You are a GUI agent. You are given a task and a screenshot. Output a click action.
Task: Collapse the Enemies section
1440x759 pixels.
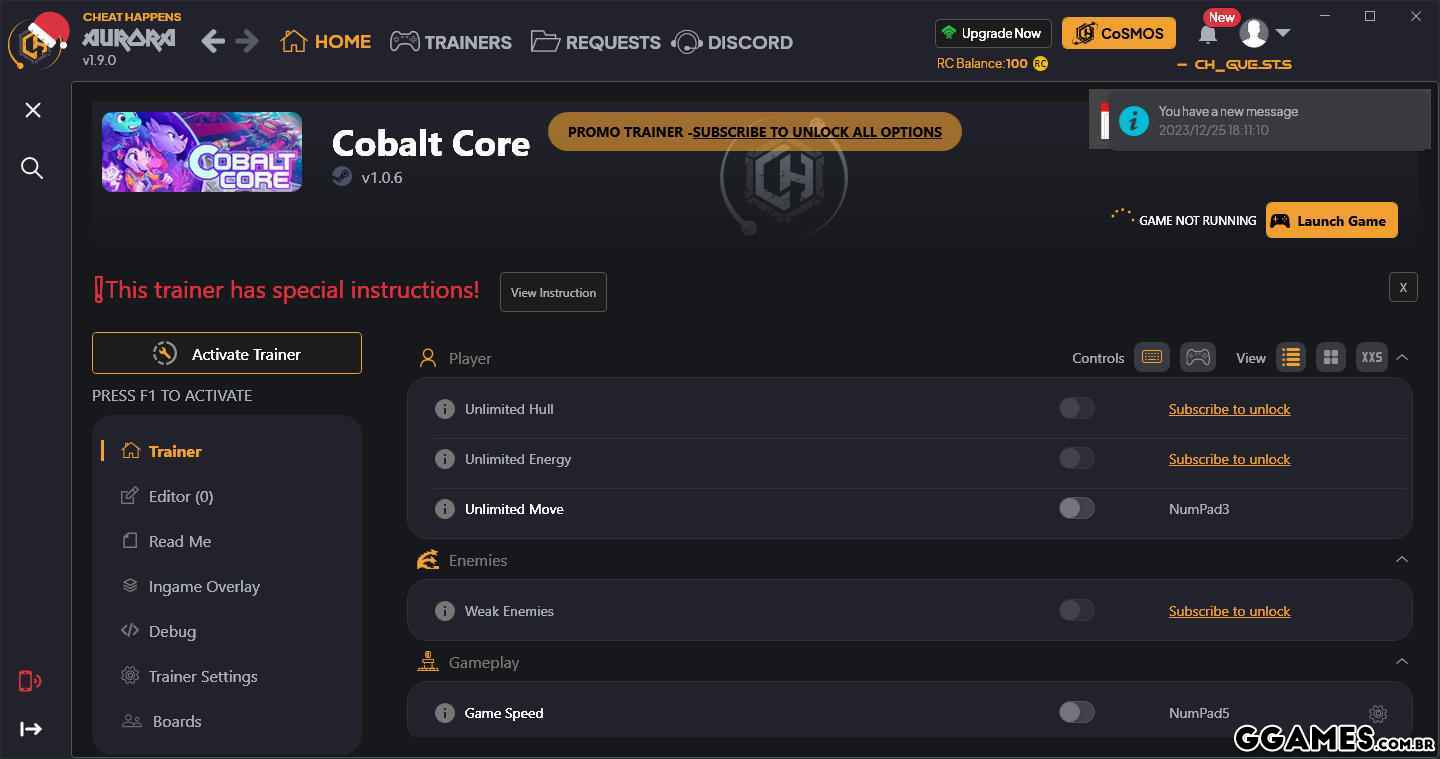click(x=1402, y=560)
